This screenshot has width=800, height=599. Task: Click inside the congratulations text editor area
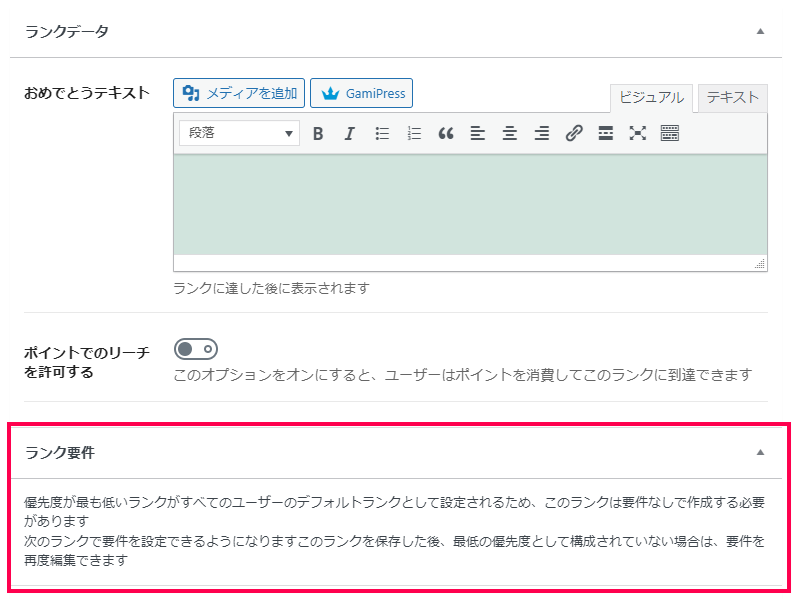point(470,205)
